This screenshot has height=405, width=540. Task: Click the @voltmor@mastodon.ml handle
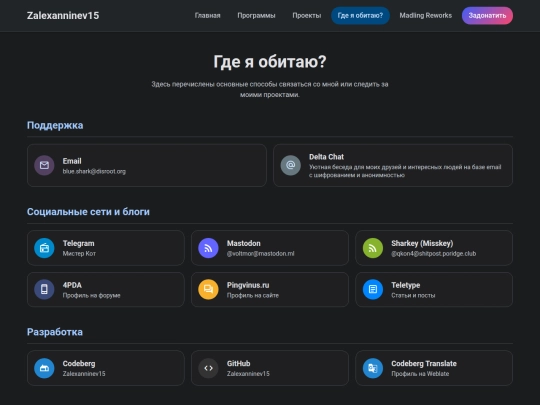[260, 253]
